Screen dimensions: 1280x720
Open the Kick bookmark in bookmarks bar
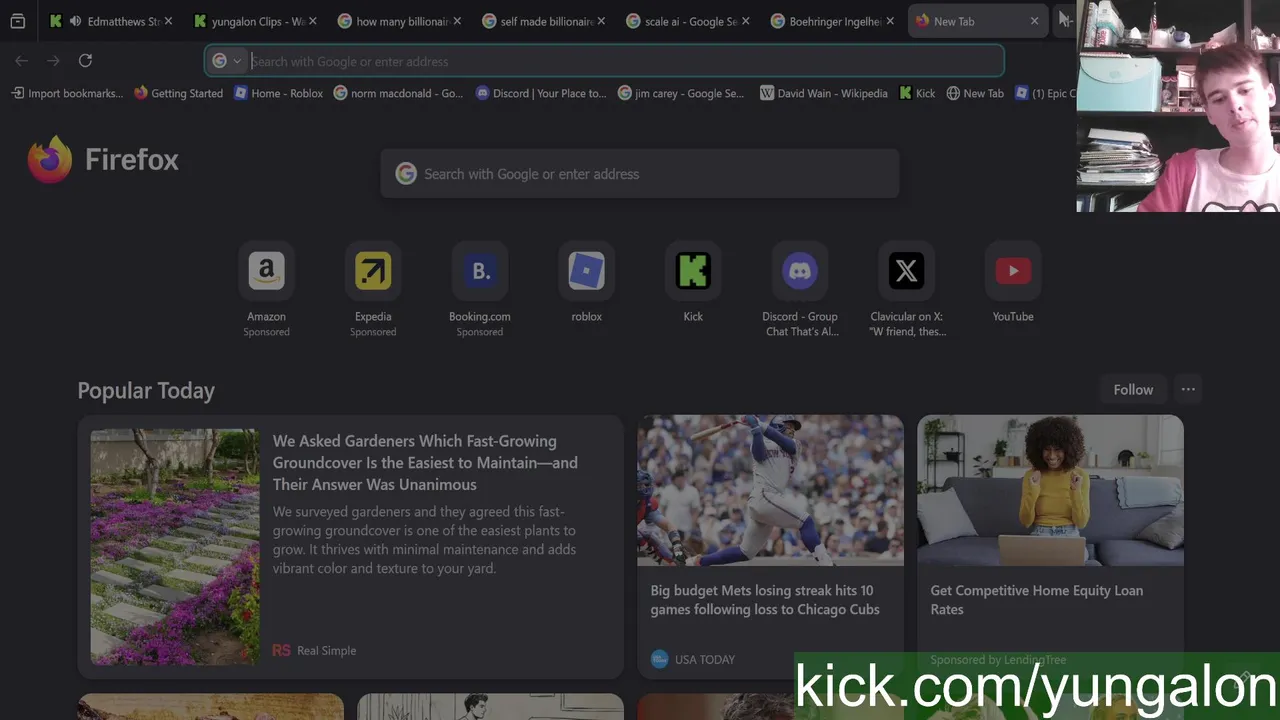coord(917,93)
